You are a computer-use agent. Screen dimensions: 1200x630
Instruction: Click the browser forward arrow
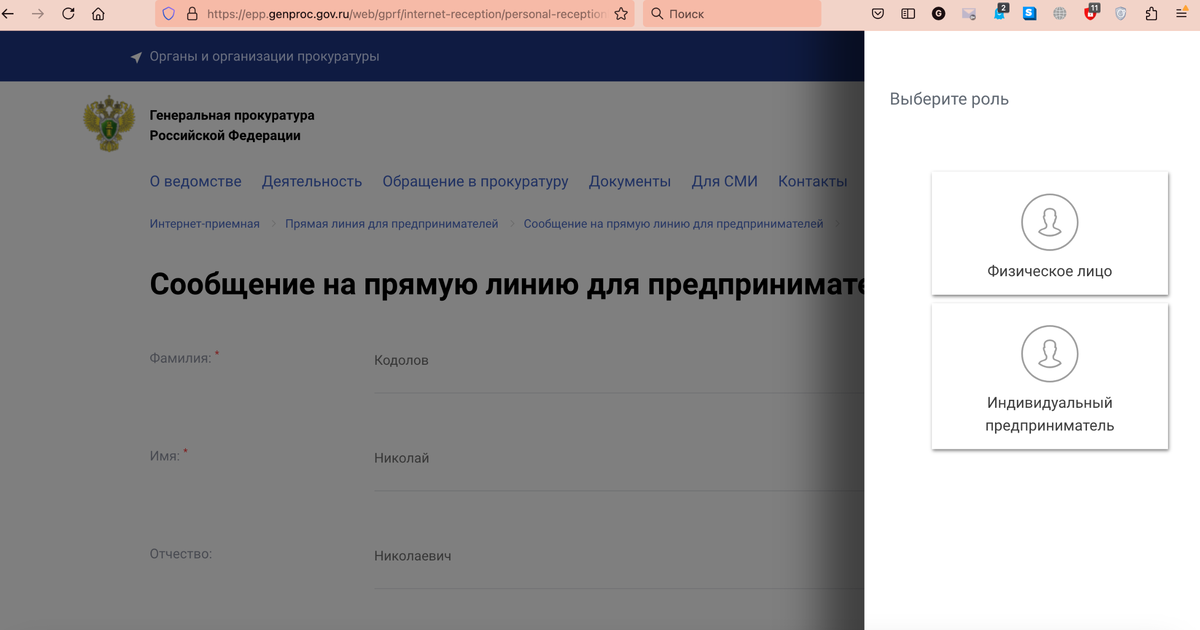pyautogui.click(x=38, y=14)
